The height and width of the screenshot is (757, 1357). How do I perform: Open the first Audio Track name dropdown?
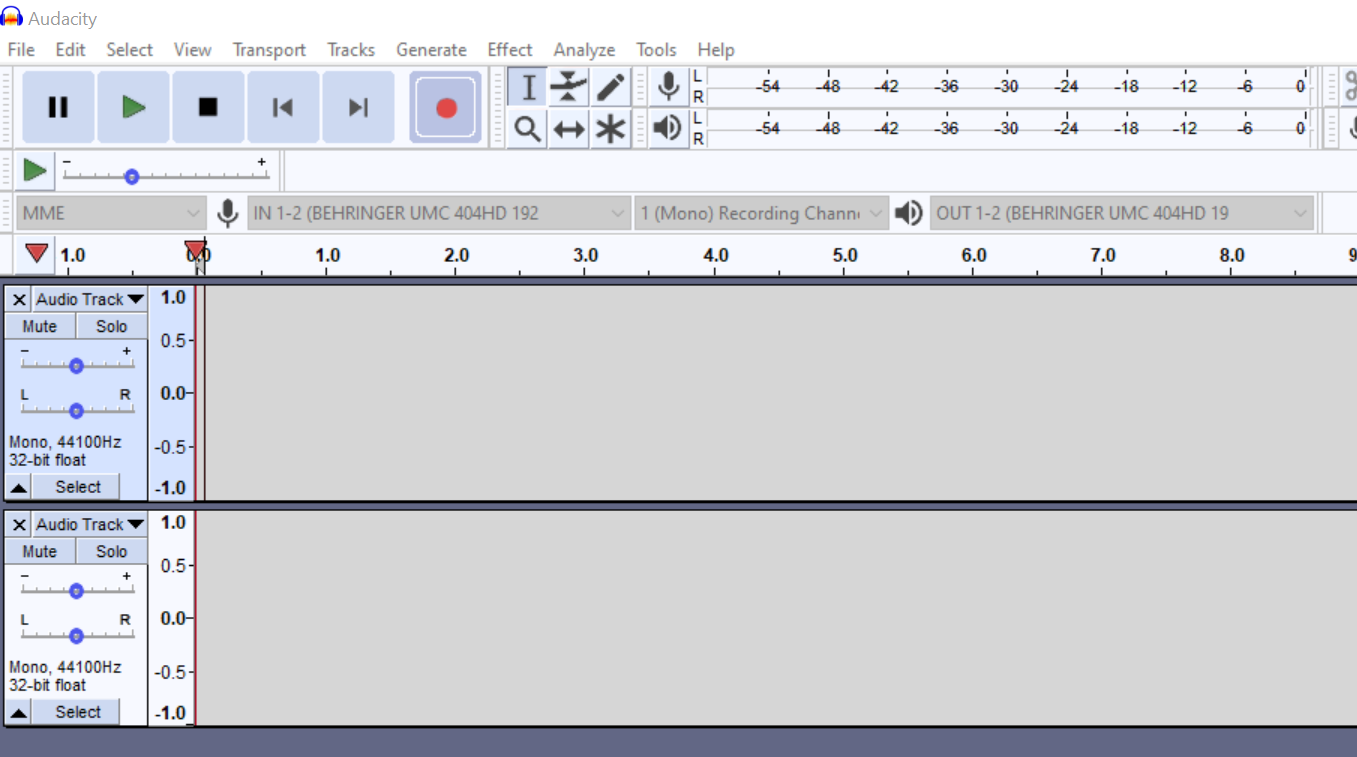pyautogui.click(x=90, y=299)
